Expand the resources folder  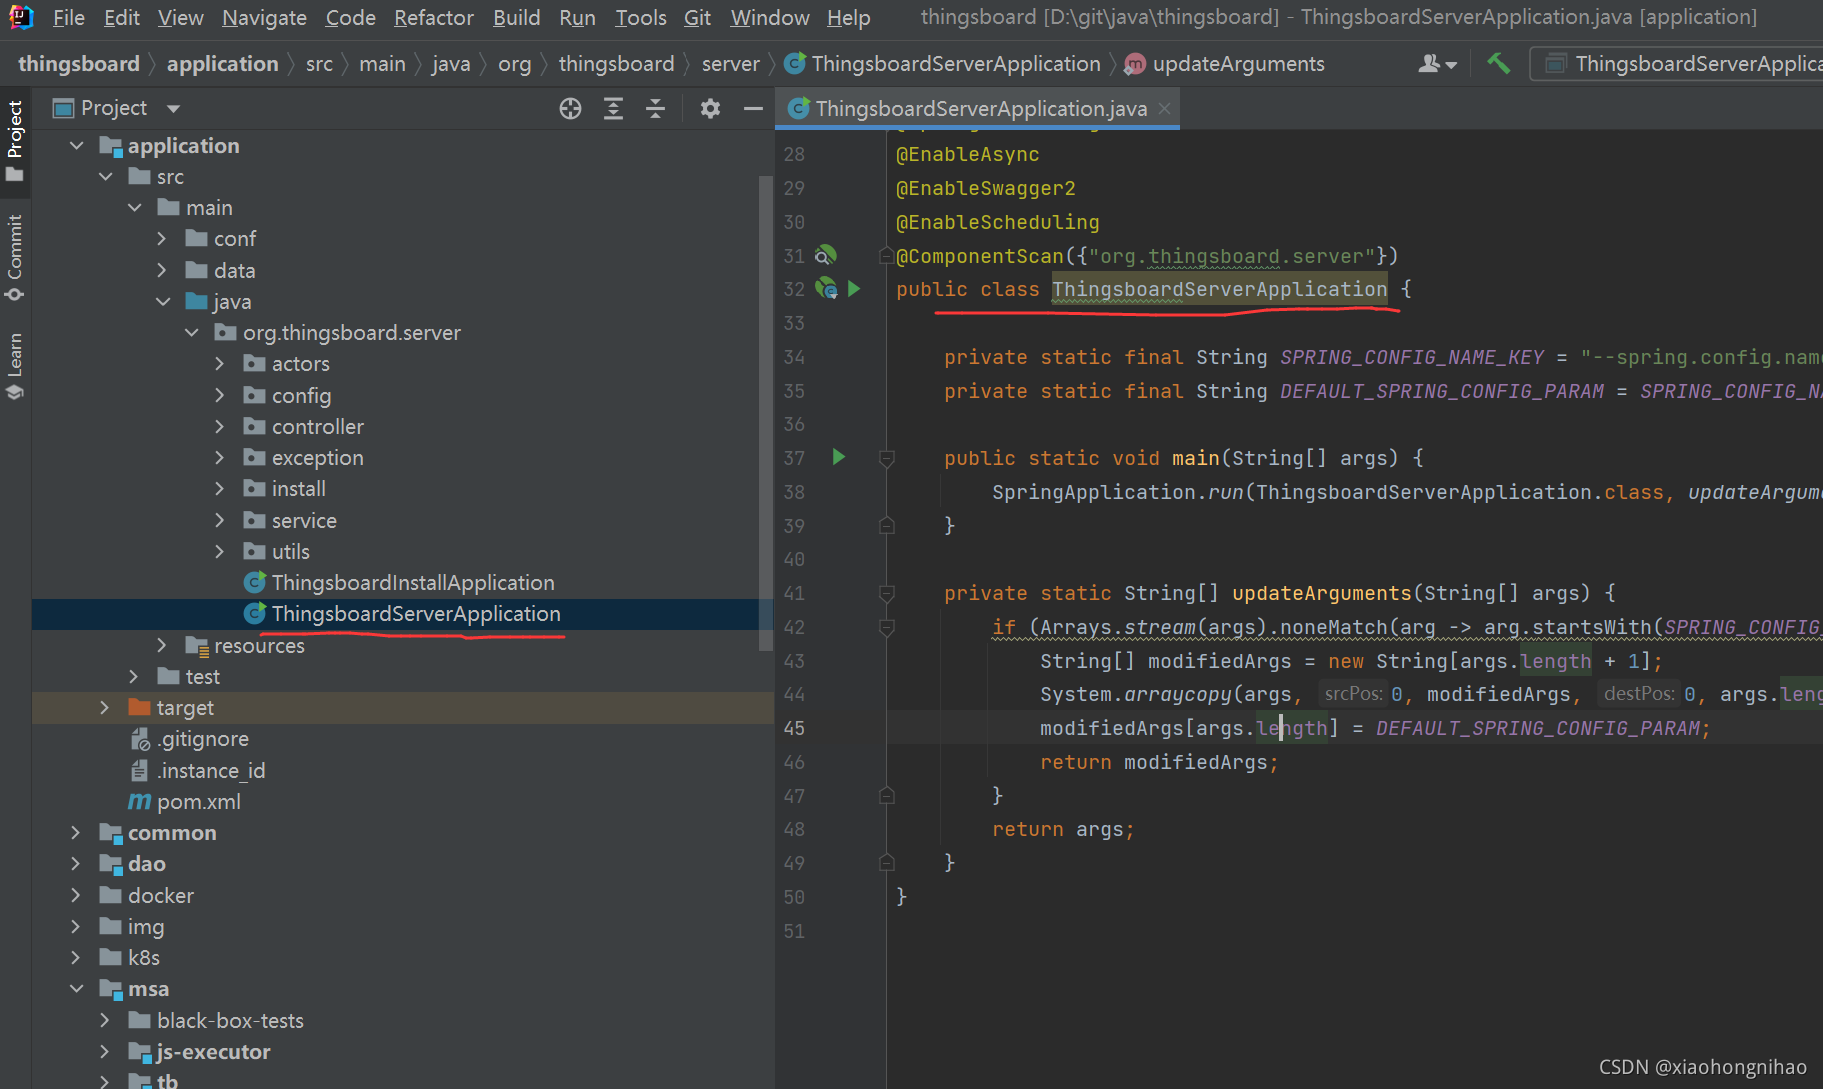point(162,646)
